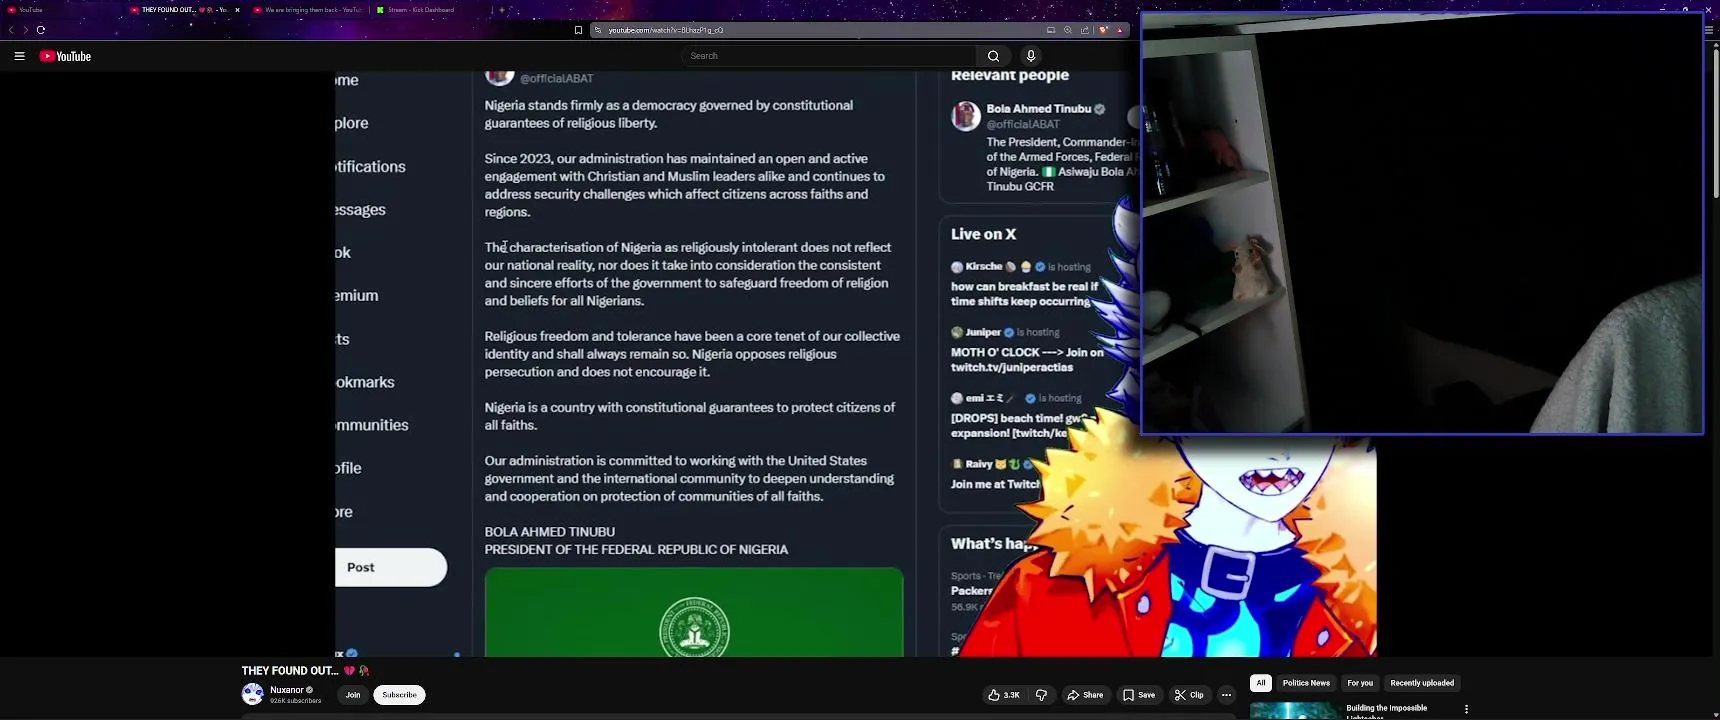
Task: Subscribe to Nuxanor
Action: (399, 695)
